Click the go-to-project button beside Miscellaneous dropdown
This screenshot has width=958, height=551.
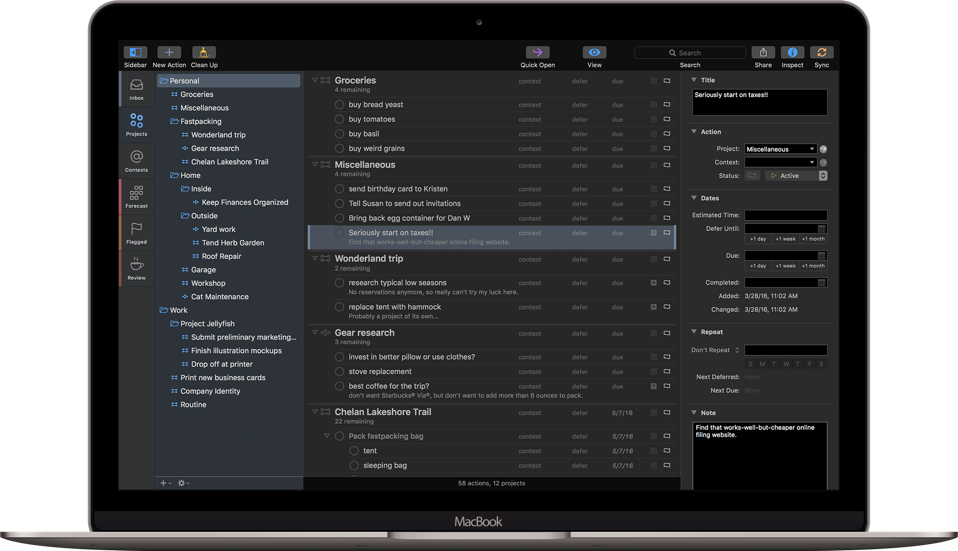[x=823, y=149]
